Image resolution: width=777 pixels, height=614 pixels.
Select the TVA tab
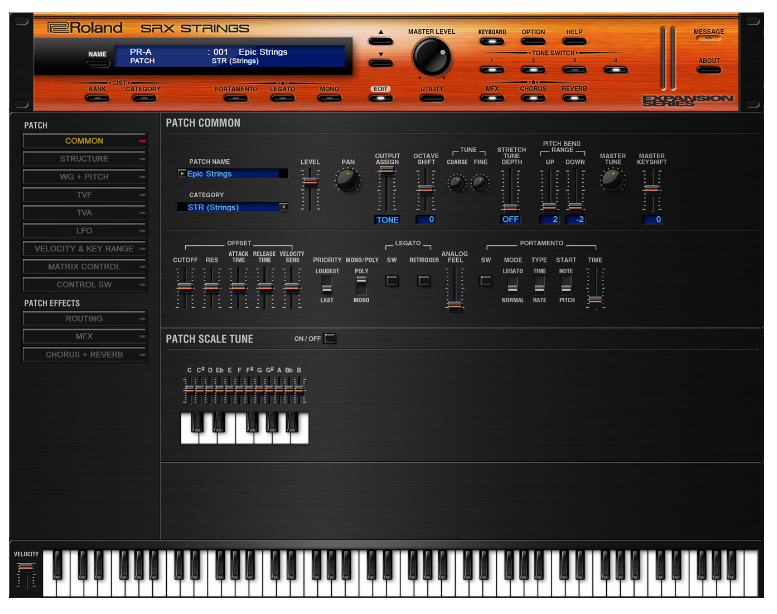point(85,213)
